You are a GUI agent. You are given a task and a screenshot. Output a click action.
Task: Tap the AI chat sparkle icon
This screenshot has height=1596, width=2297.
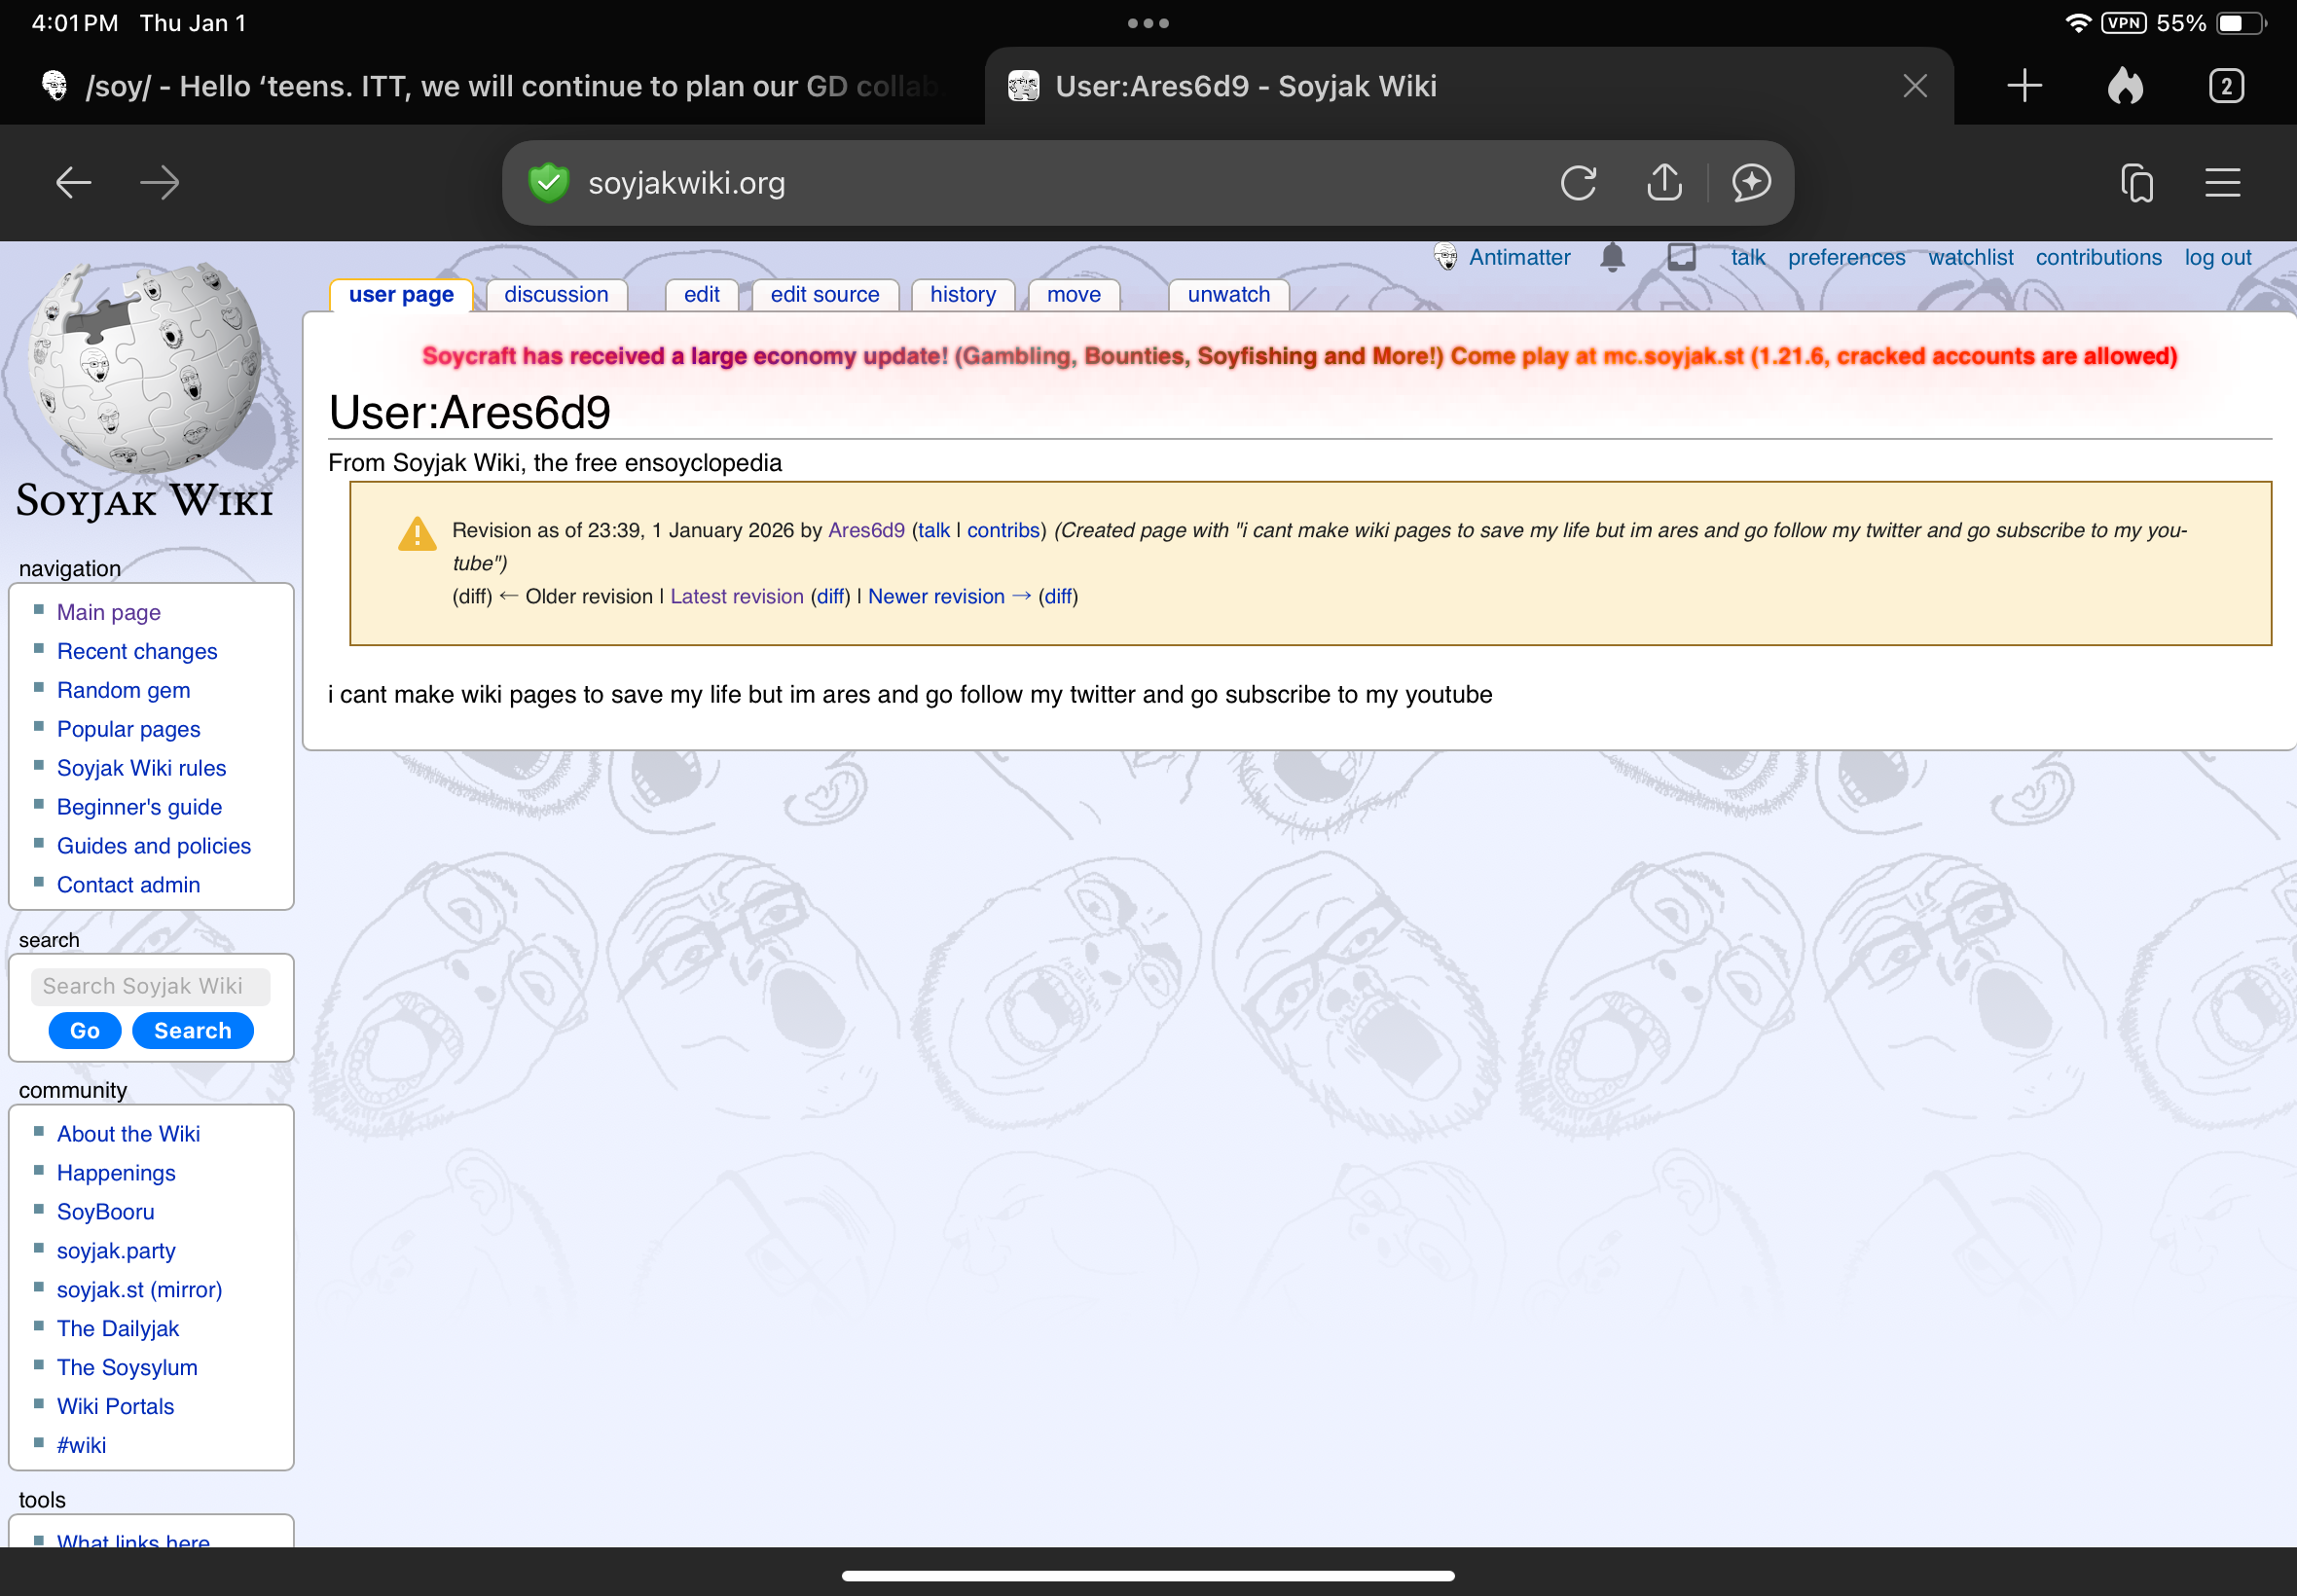[x=1751, y=183]
